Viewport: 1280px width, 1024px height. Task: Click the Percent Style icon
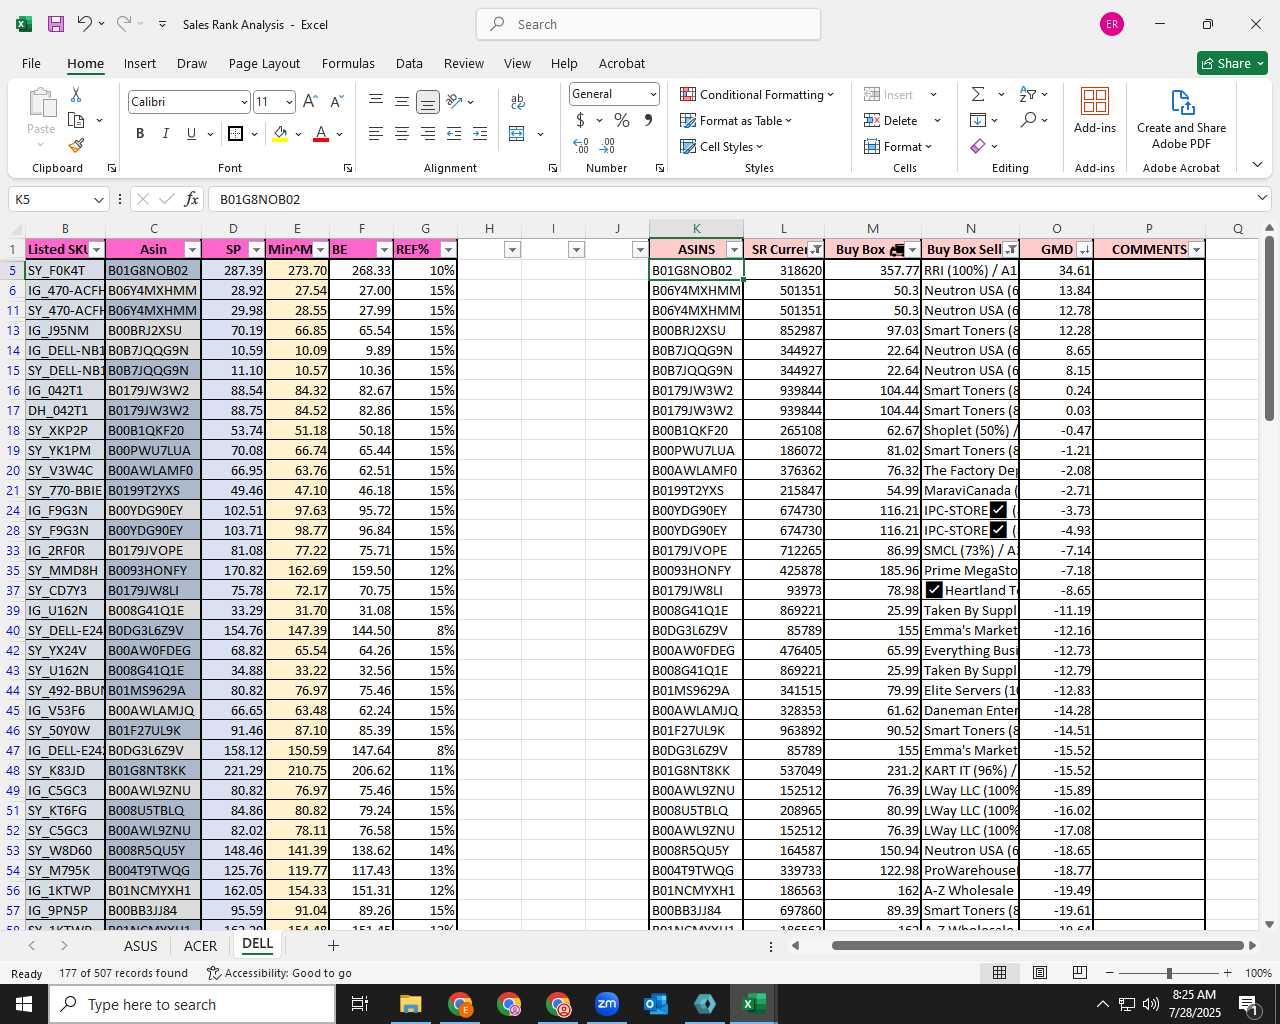coord(622,120)
